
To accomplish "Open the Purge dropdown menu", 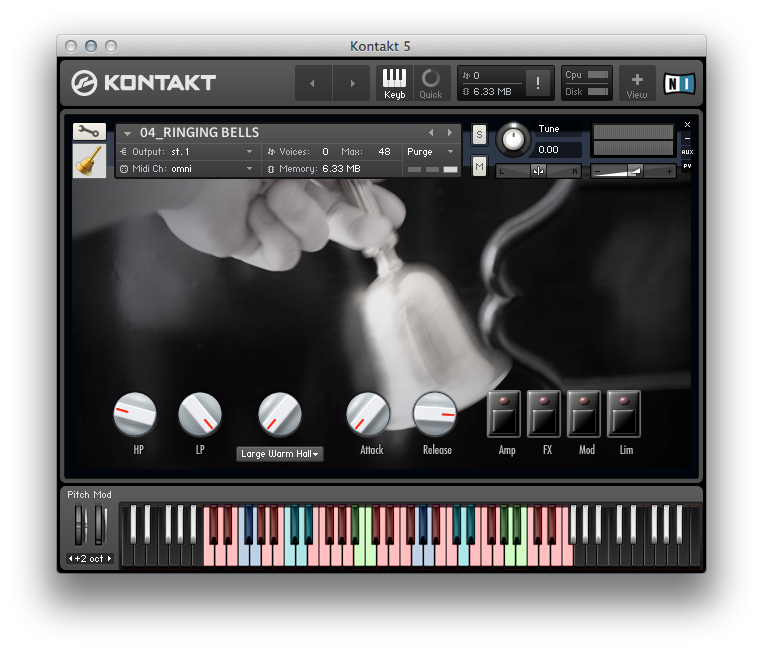I will [x=430, y=152].
